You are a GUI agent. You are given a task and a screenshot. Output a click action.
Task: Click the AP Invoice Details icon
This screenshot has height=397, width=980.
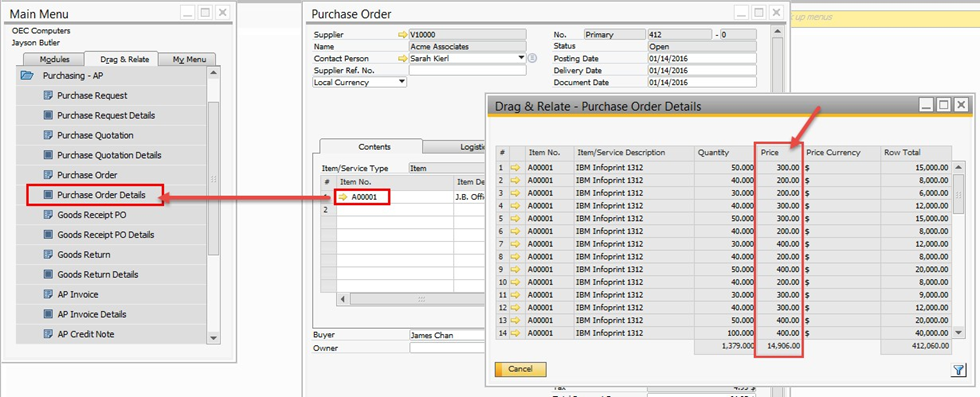[48, 314]
